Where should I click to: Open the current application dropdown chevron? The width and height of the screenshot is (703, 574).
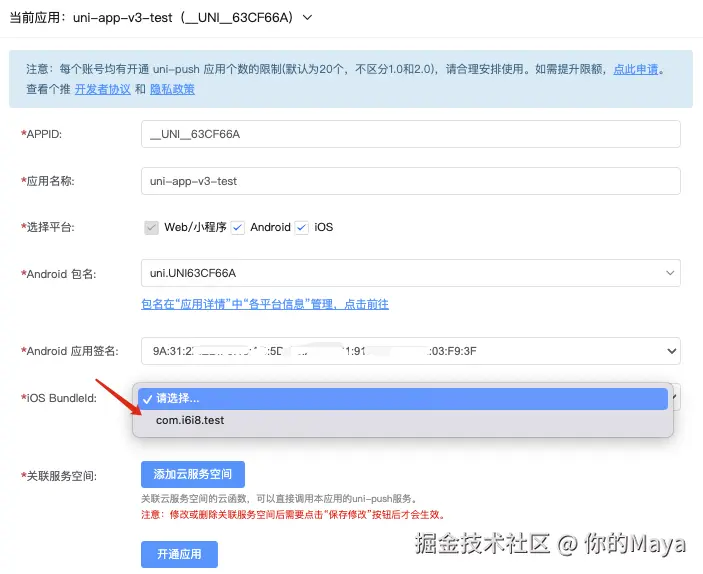307,17
